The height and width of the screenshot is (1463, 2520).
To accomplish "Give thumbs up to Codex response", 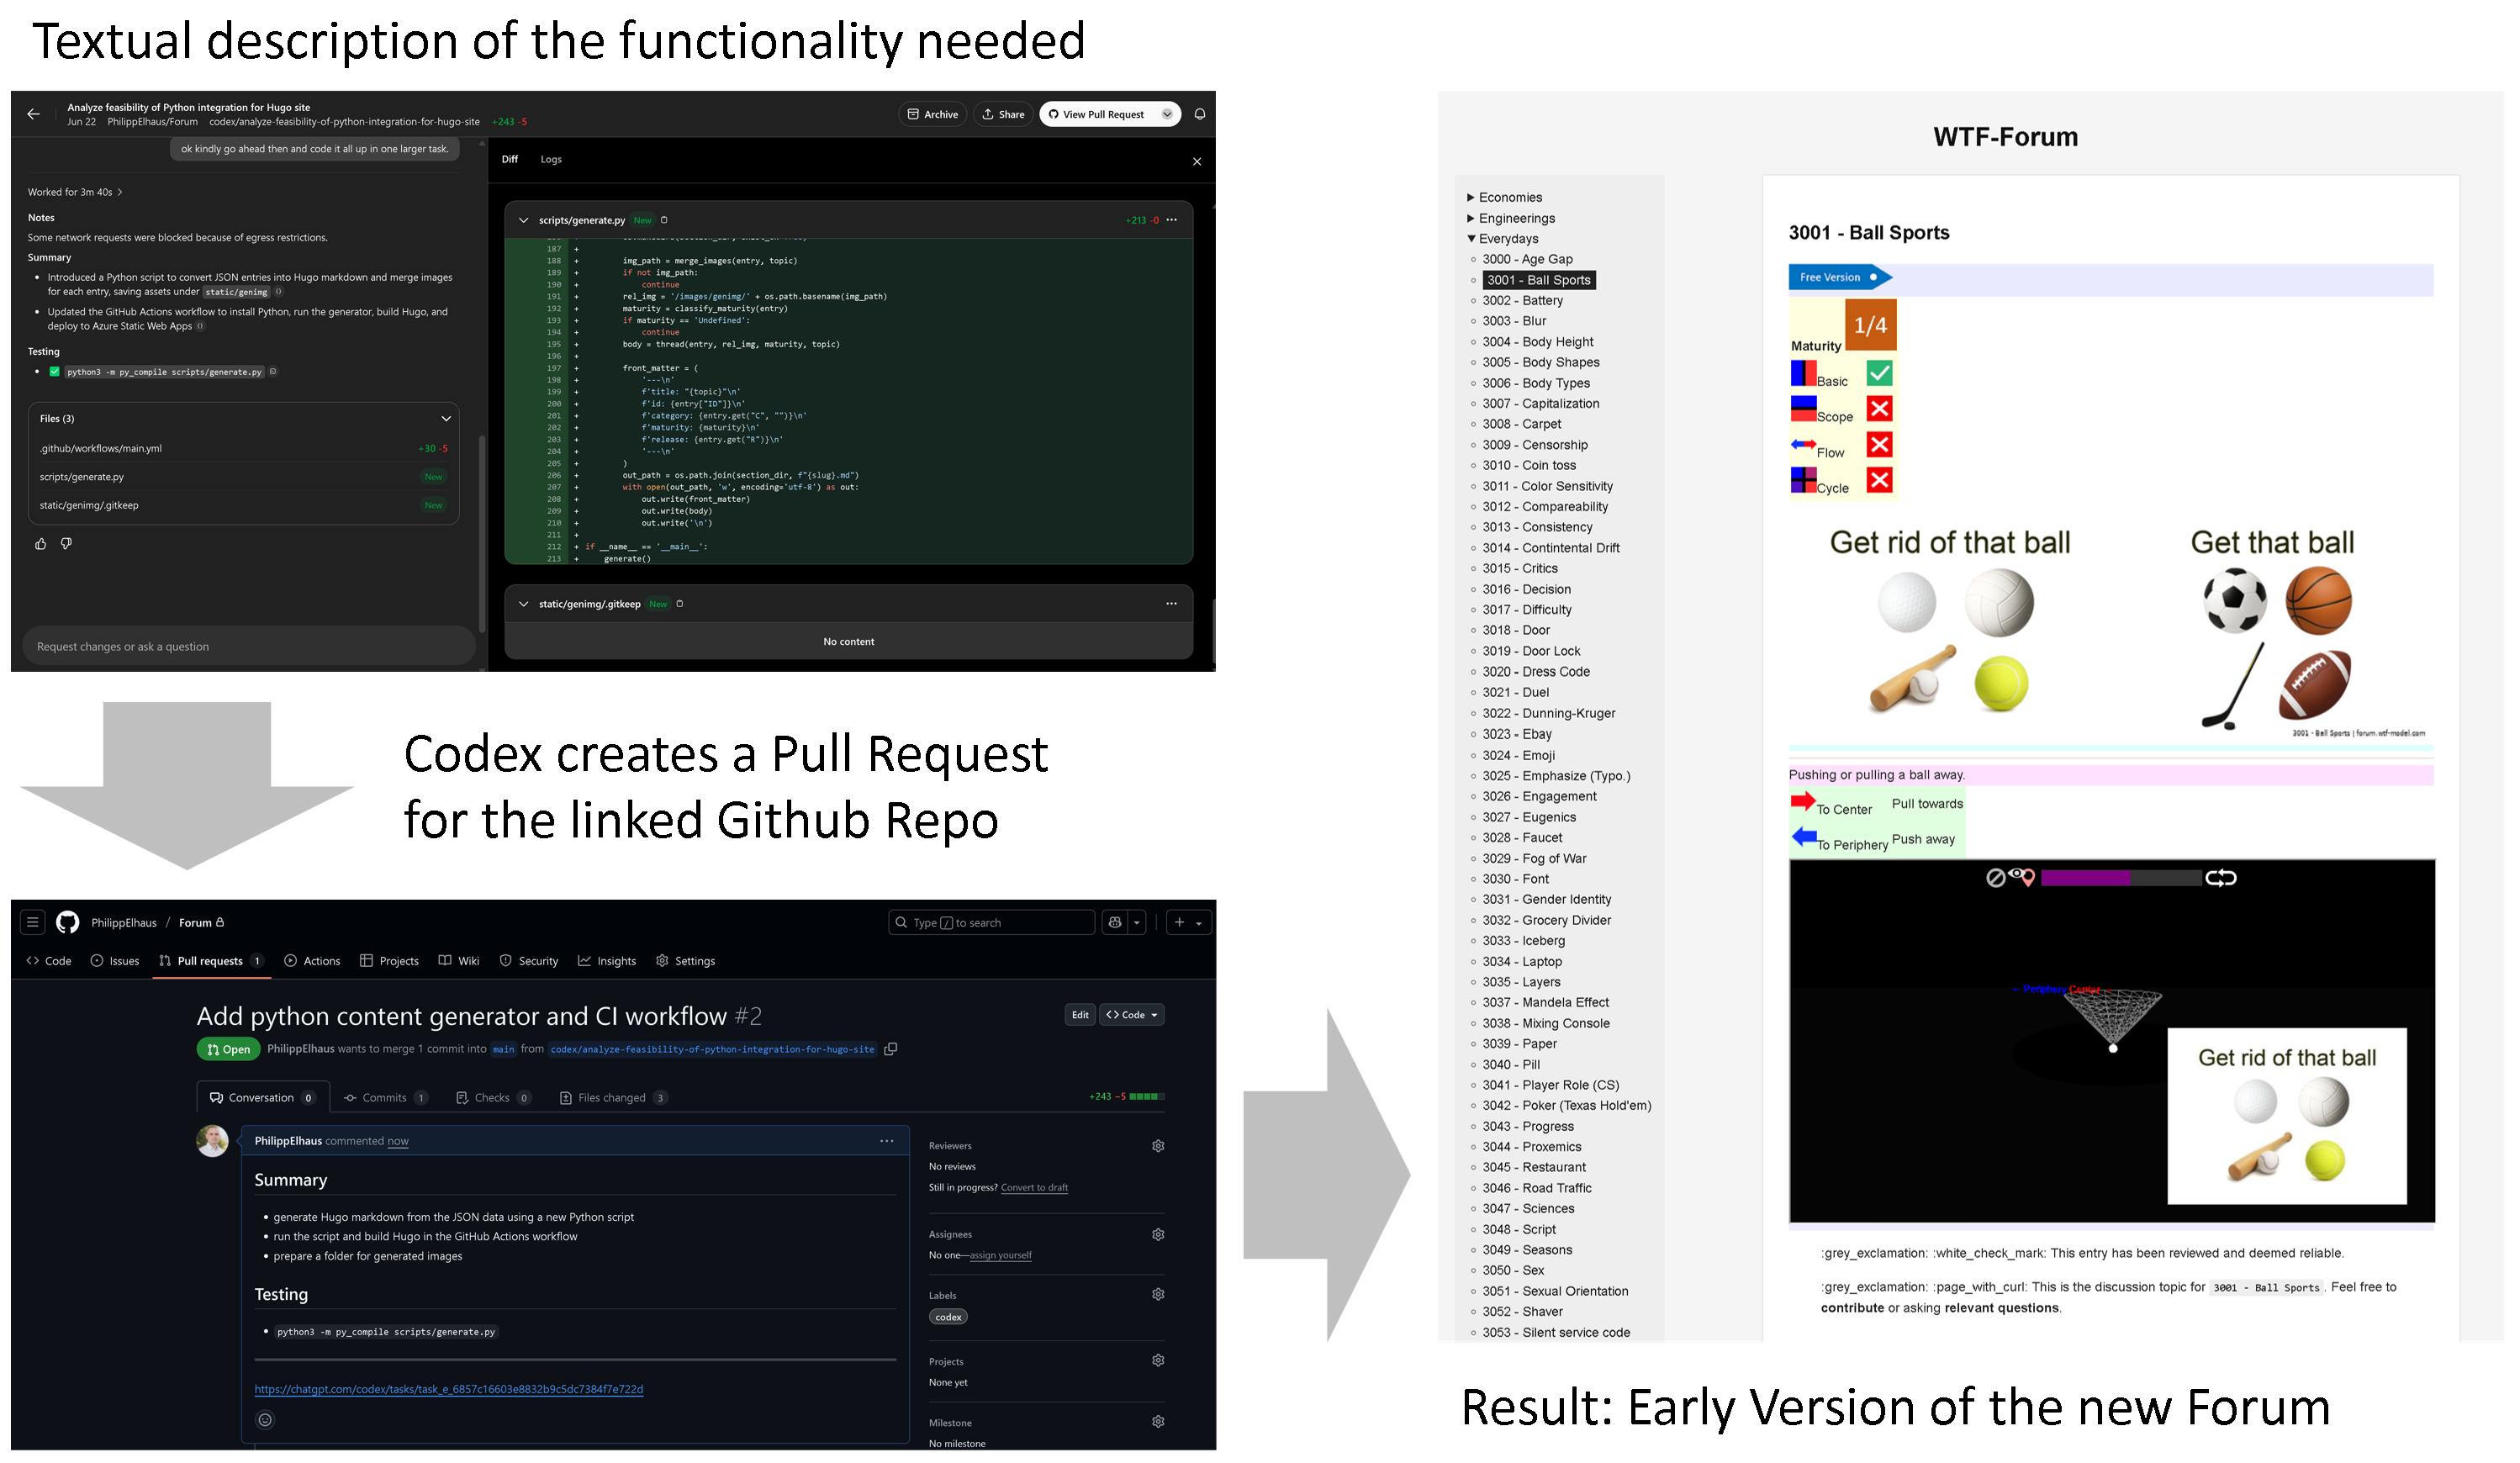I will tap(41, 544).
